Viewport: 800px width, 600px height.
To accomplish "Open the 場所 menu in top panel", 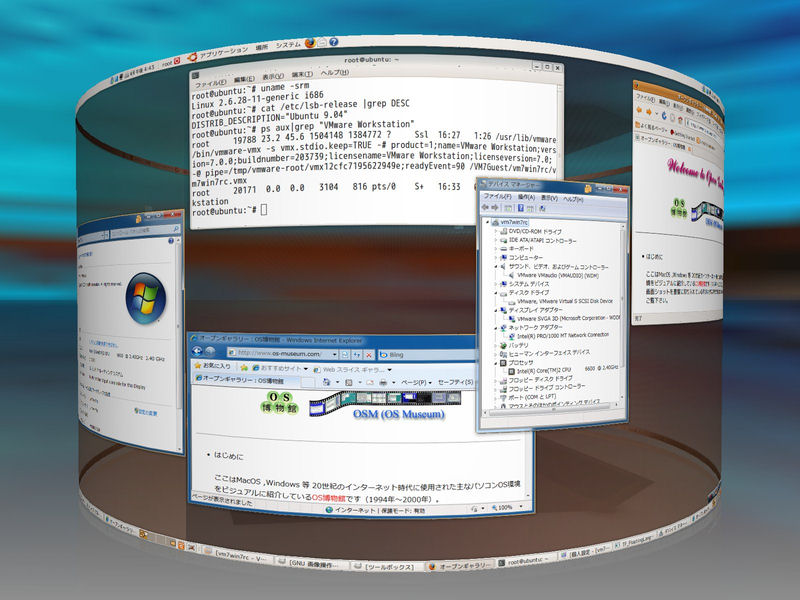I will 262,47.
